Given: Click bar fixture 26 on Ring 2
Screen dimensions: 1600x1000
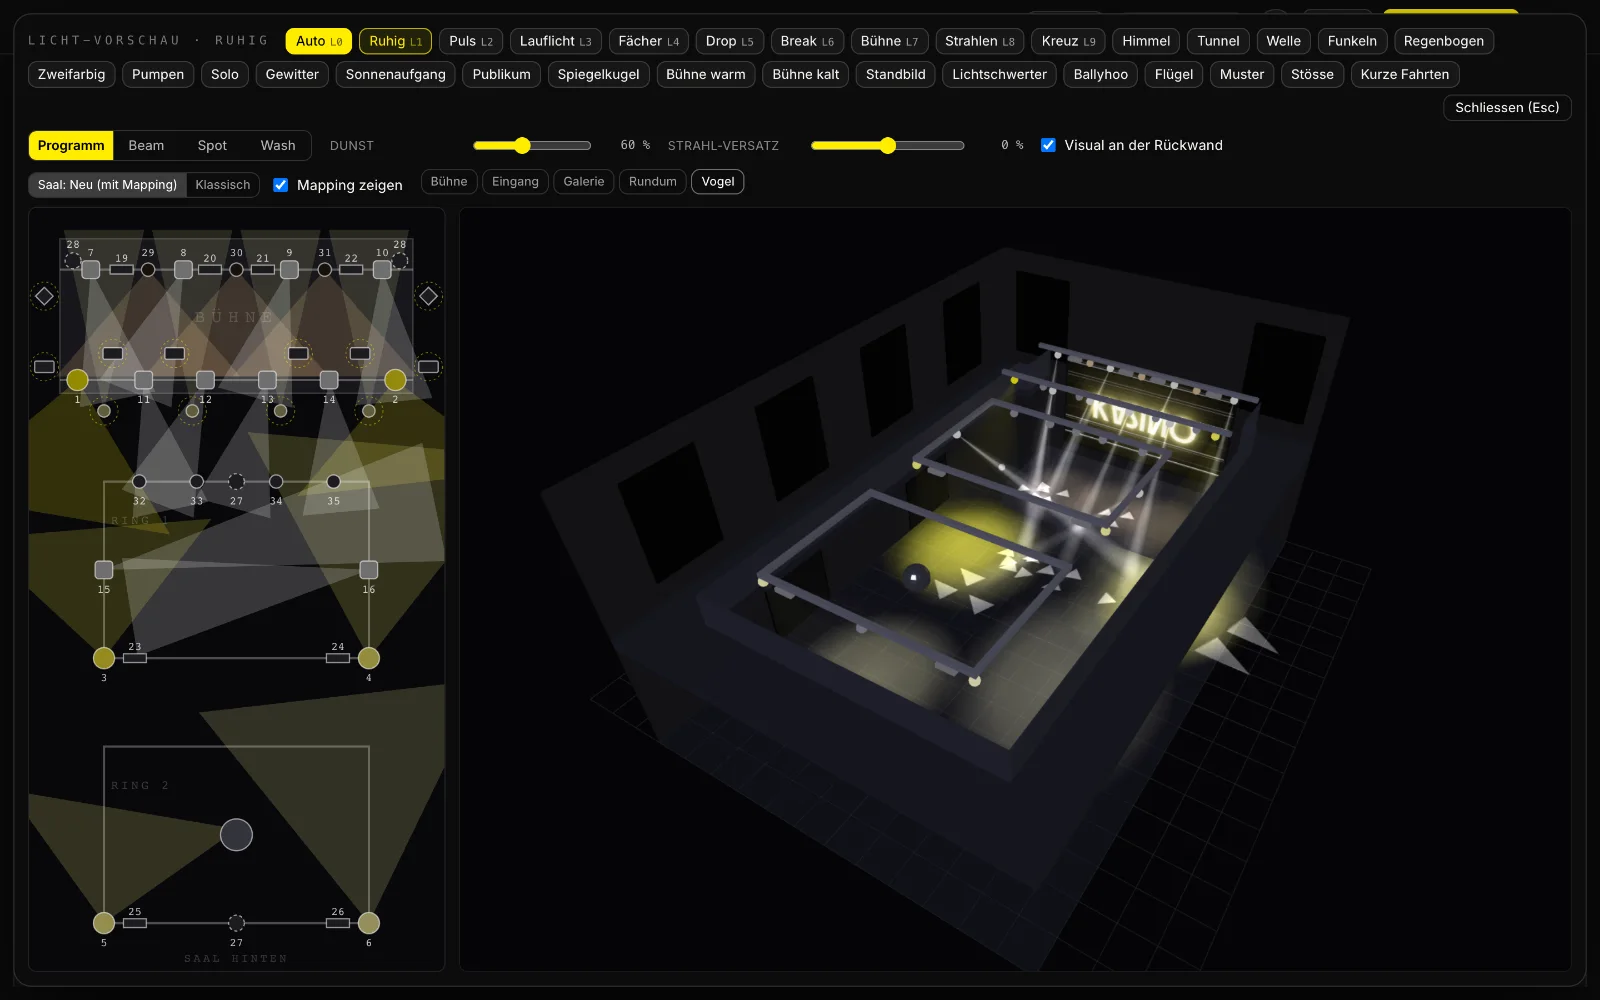Looking at the screenshot, I should coord(338,923).
